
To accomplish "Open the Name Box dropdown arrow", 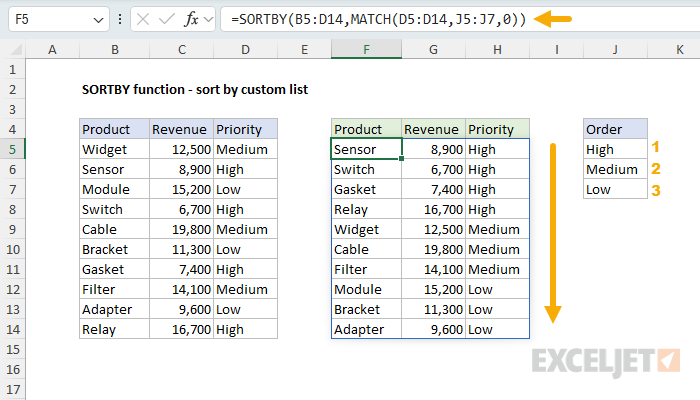I will tap(98, 20).
